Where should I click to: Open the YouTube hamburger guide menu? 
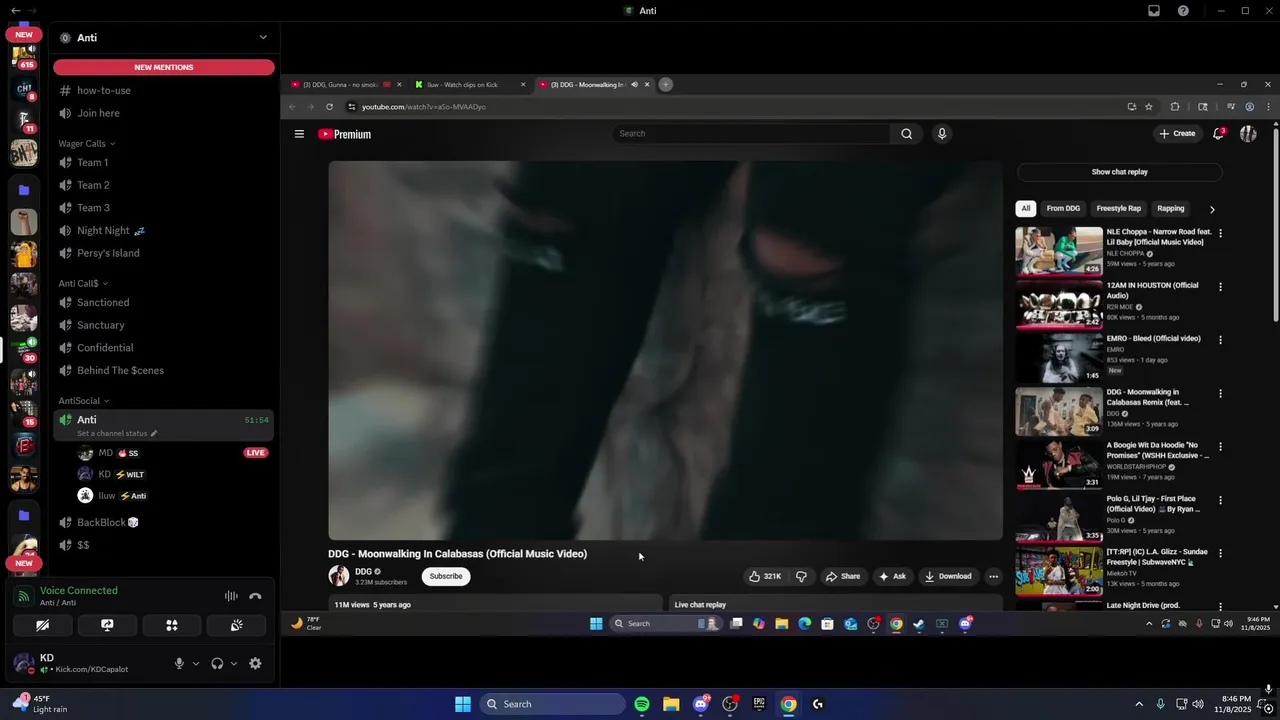coord(299,134)
